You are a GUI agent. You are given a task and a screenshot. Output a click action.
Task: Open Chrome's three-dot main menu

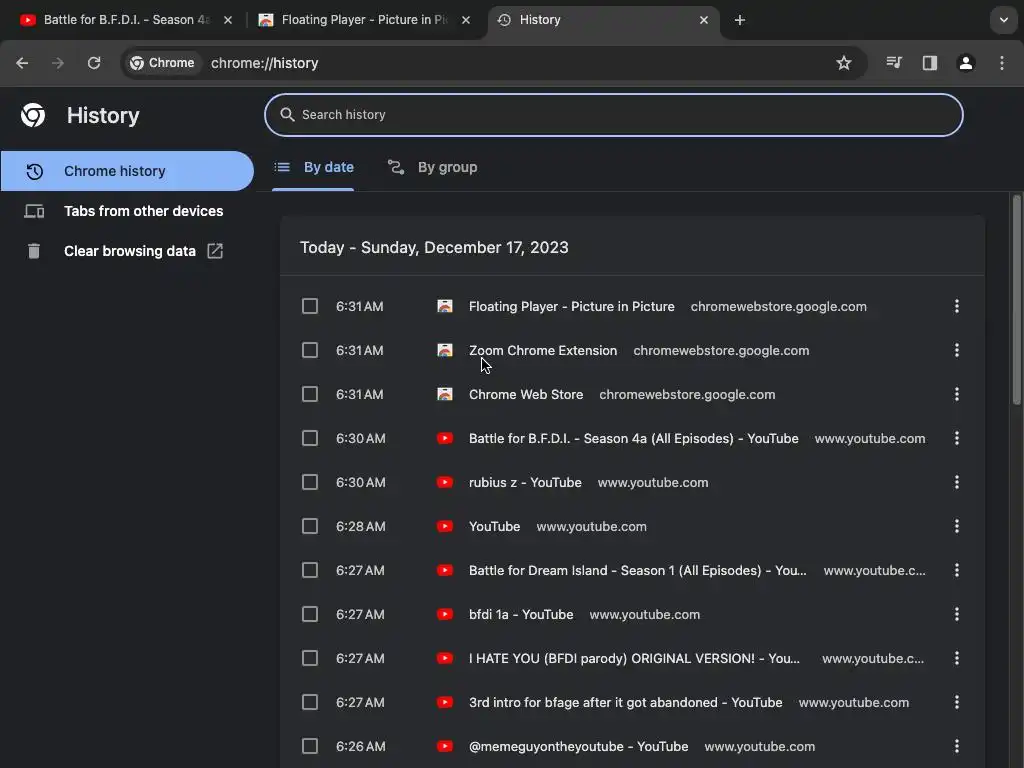tap(1002, 63)
